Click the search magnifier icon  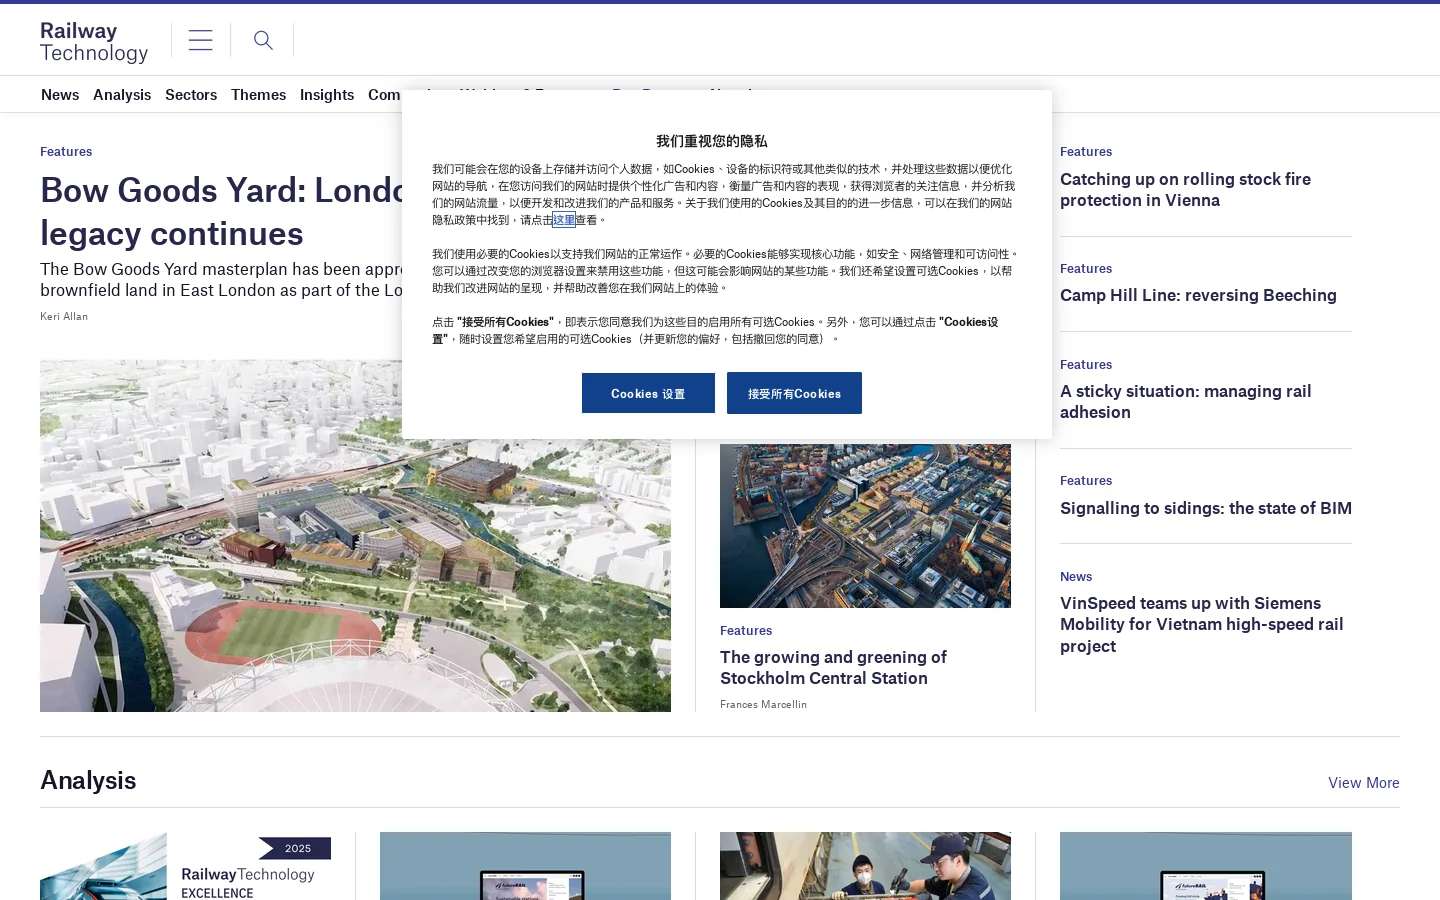point(263,40)
